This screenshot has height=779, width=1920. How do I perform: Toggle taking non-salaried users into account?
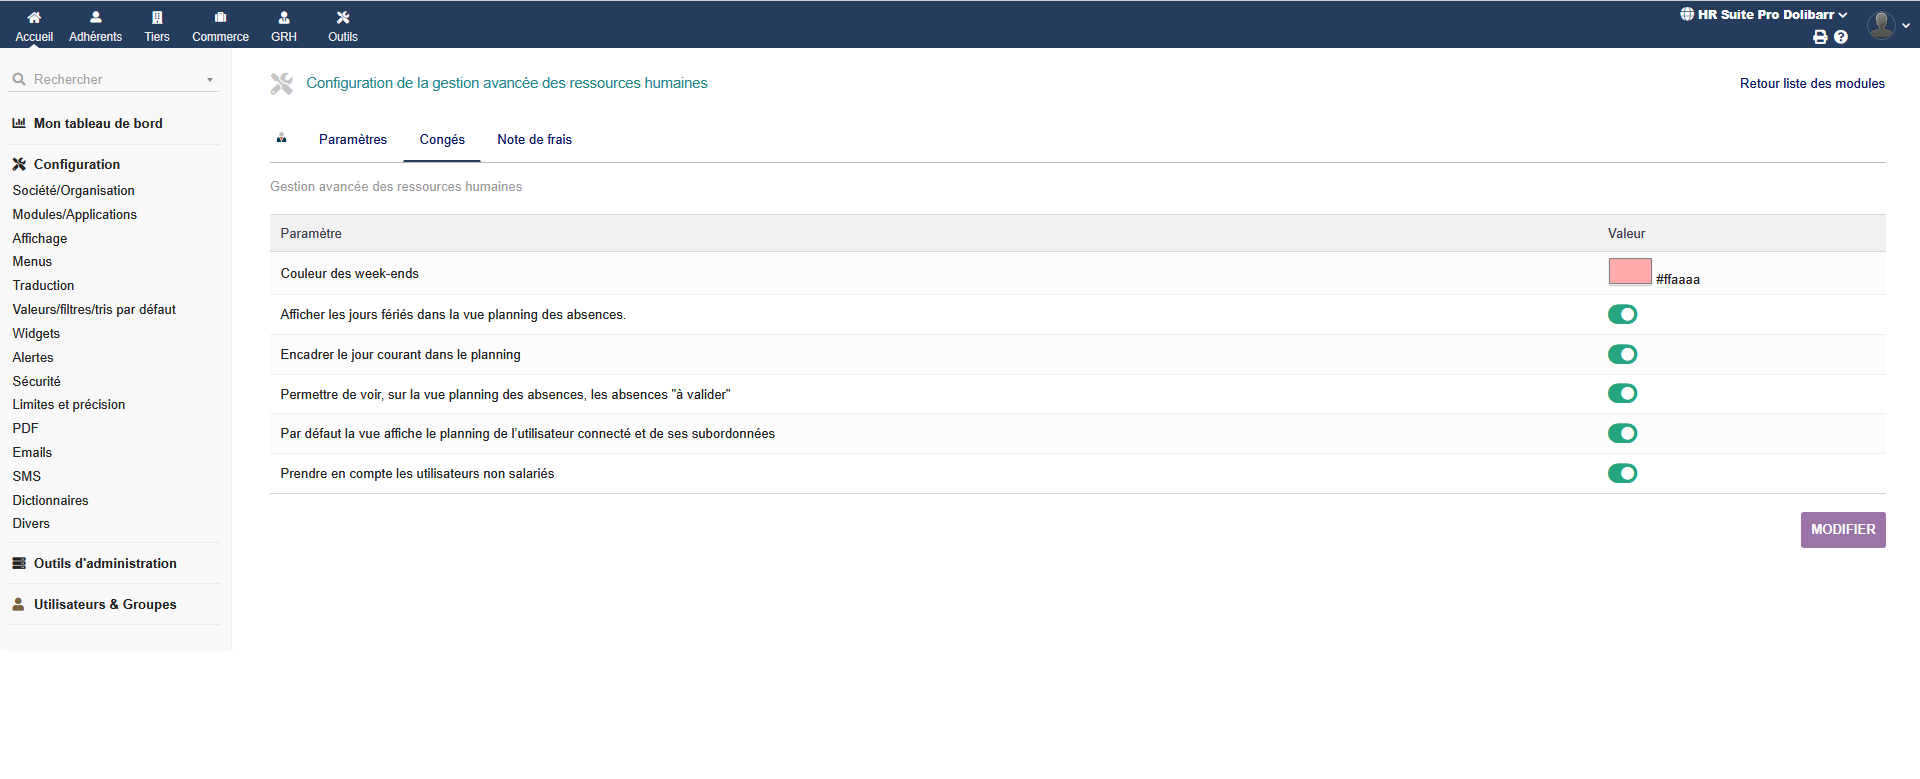(1622, 474)
